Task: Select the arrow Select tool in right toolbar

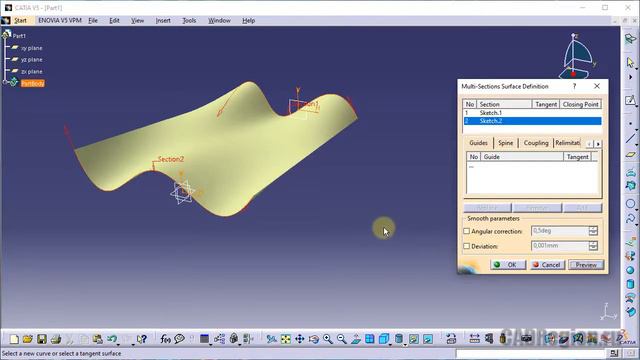Action: point(630,62)
